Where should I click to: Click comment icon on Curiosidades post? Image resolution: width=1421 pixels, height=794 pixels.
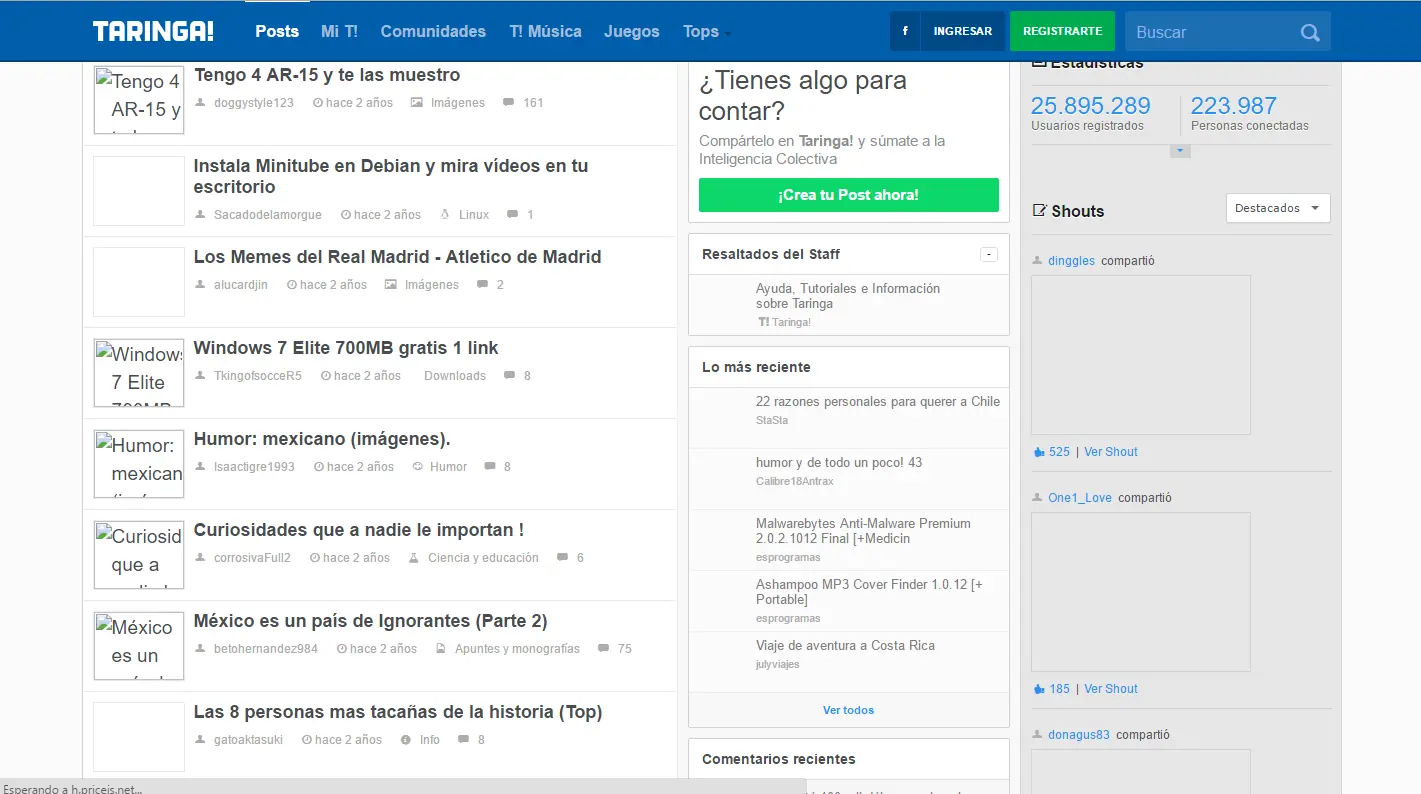tap(562, 557)
